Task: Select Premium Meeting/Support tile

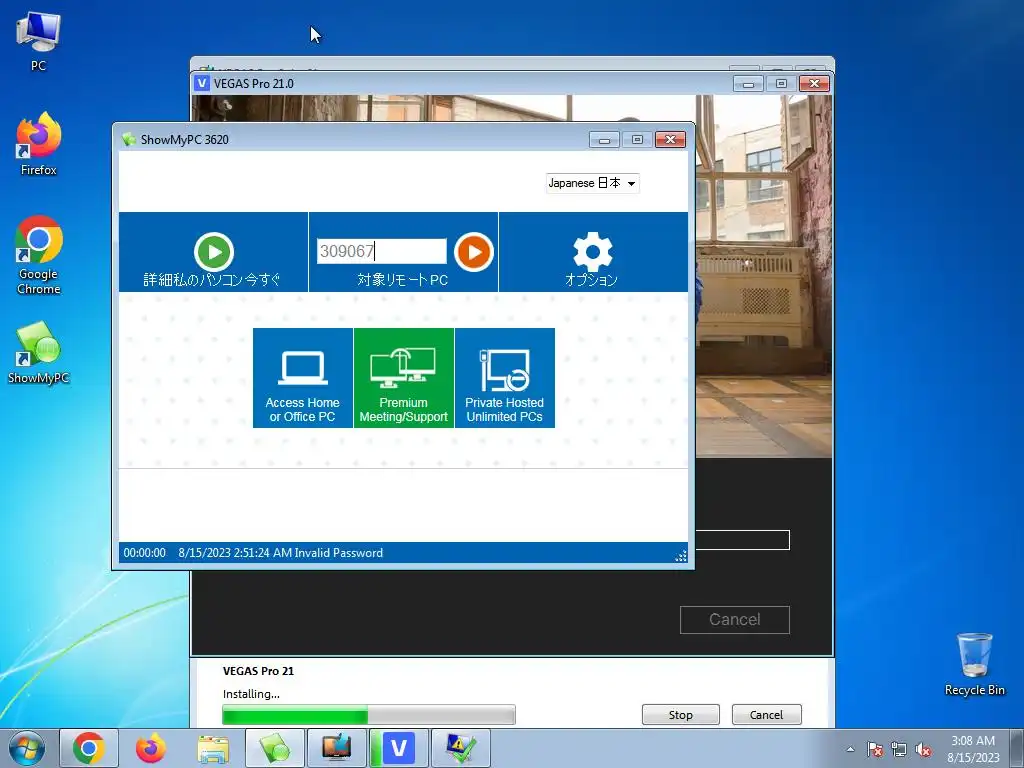Action: [x=404, y=378]
